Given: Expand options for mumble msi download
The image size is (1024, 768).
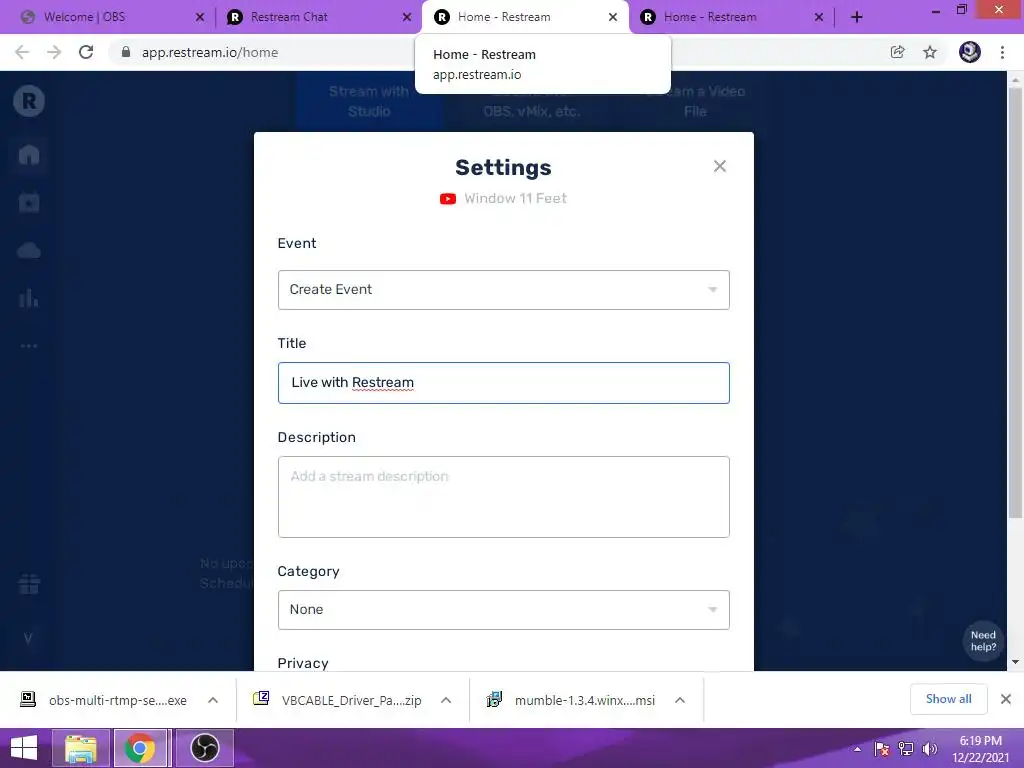Looking at the screenshot, I should point(680,700).
